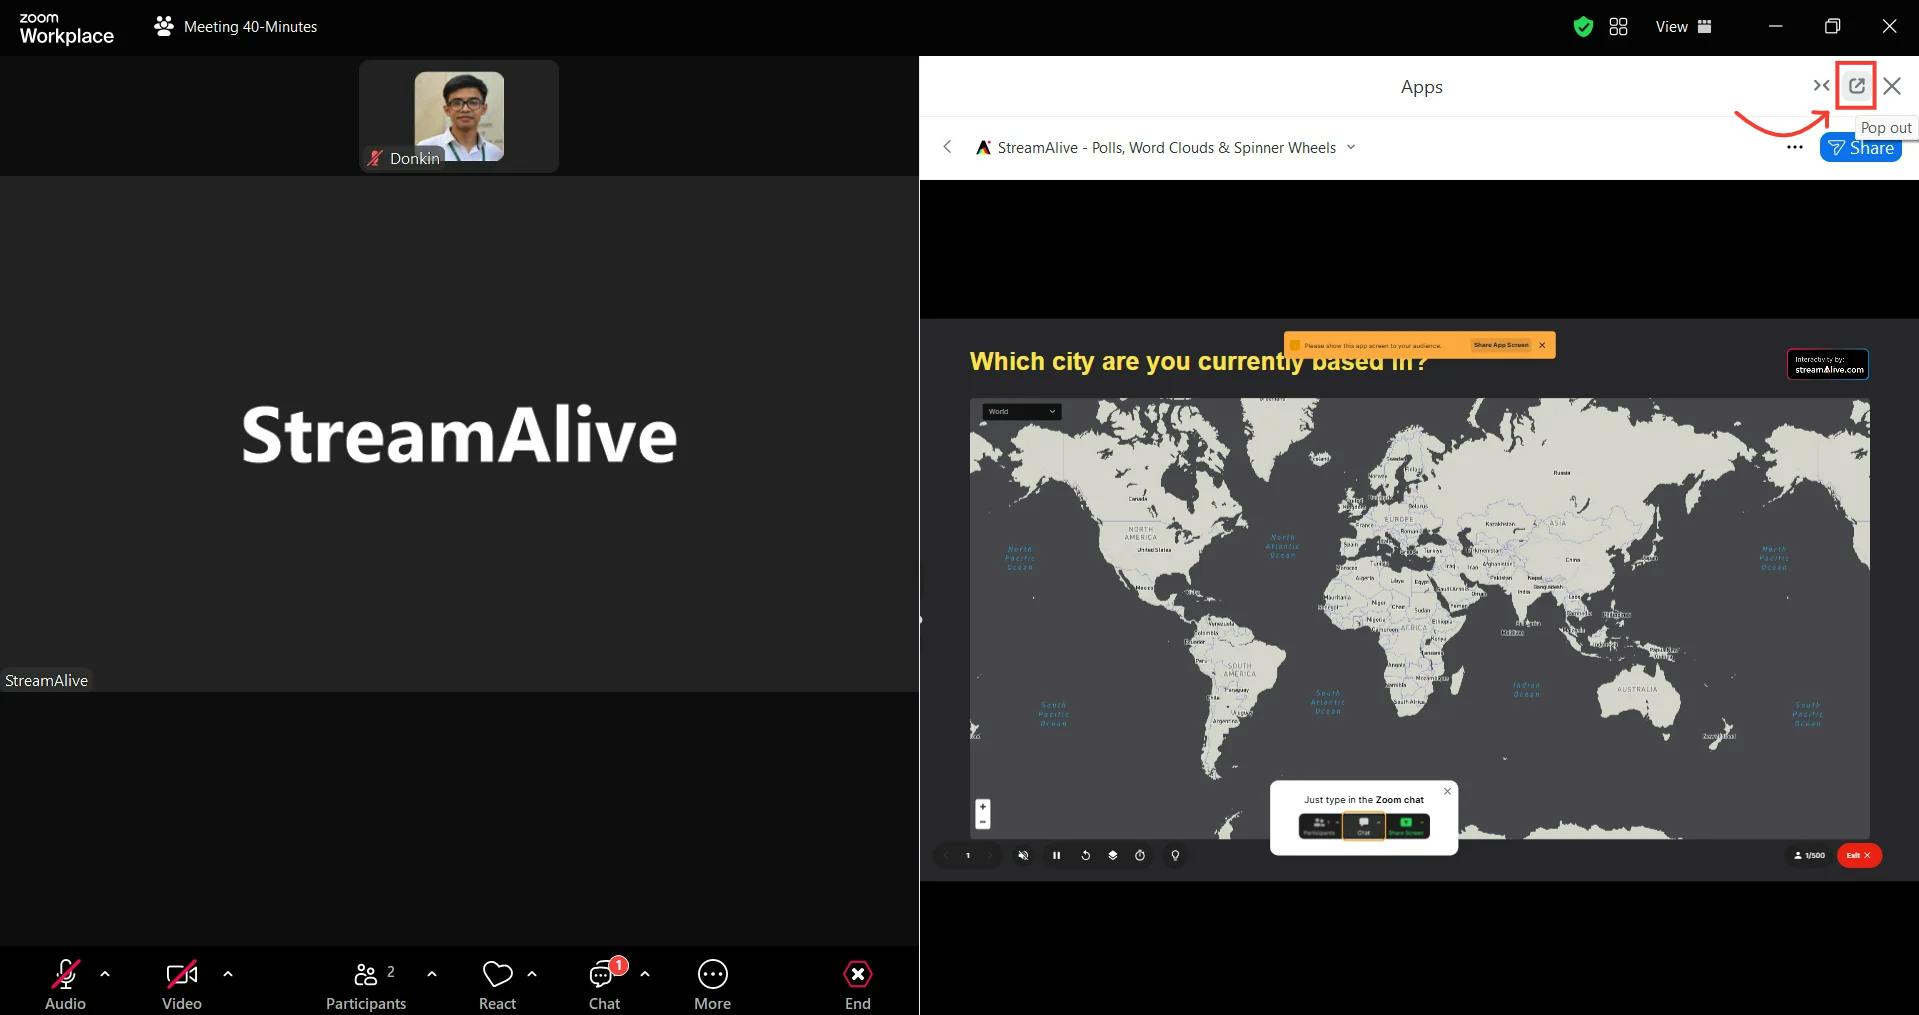
Task: Close the 'Just type in the Zoom chat' tooltip
Action: 1447,791
